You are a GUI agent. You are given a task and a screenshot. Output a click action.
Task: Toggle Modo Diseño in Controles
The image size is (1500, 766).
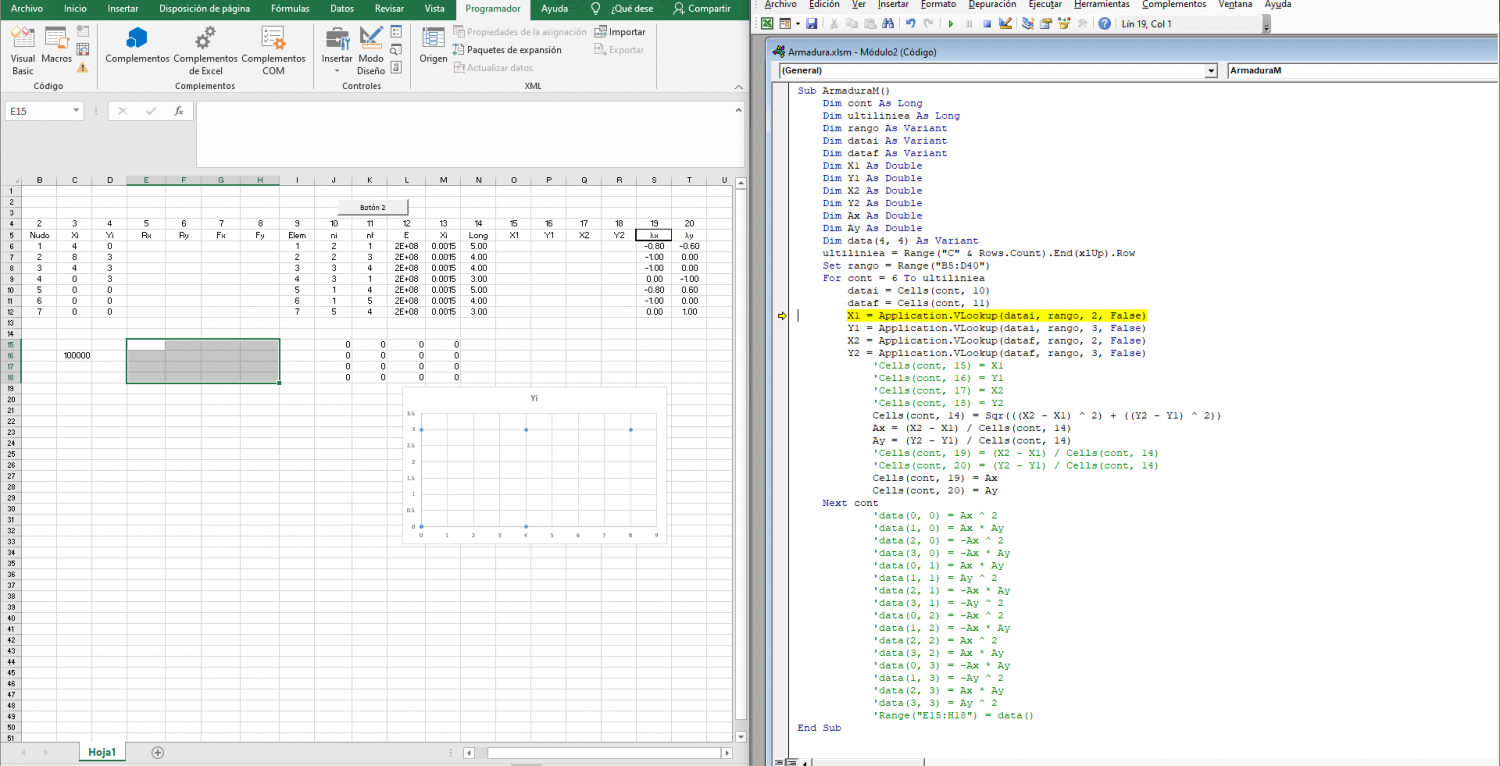click(371, 51)
